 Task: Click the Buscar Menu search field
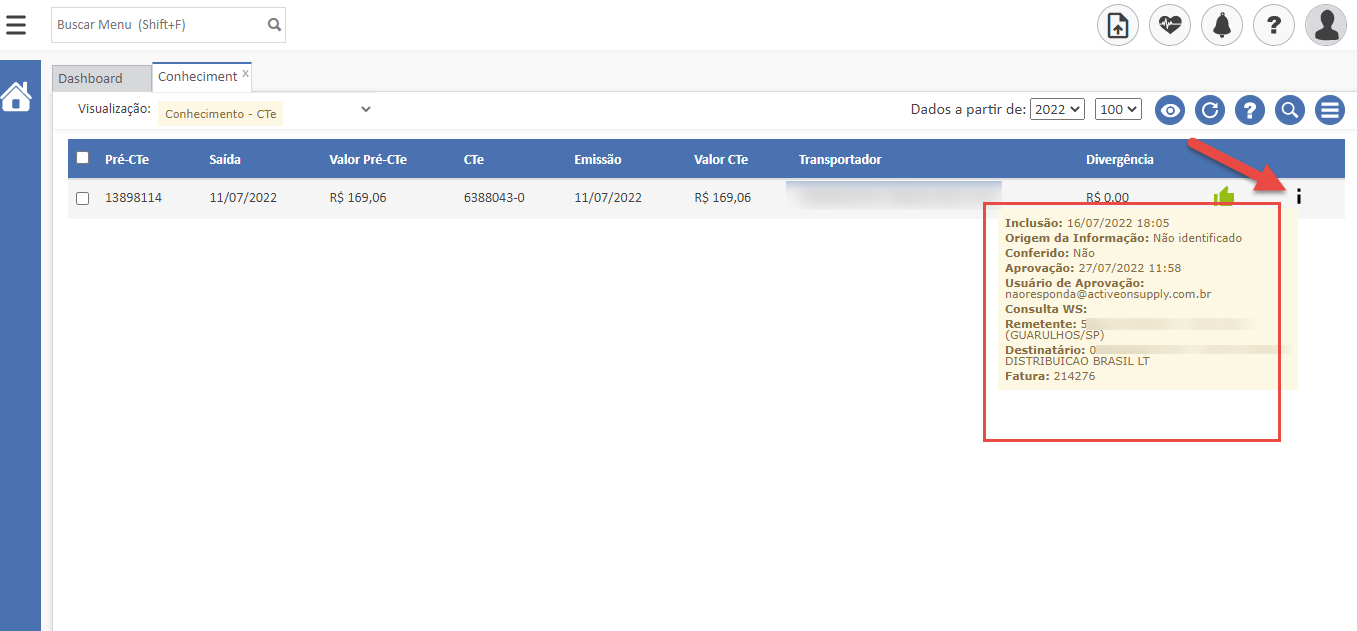158,25
